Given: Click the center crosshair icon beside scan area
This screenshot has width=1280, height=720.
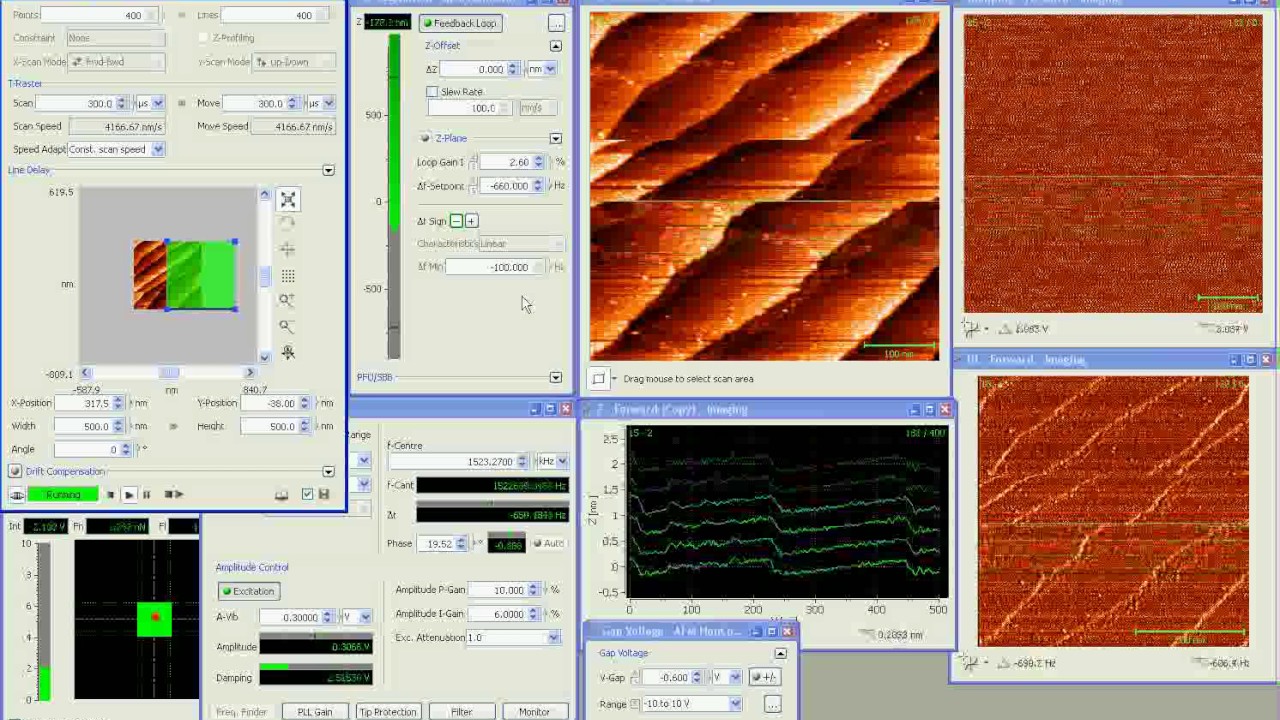Looking at the screenshot, I should (x=288, y=250).
